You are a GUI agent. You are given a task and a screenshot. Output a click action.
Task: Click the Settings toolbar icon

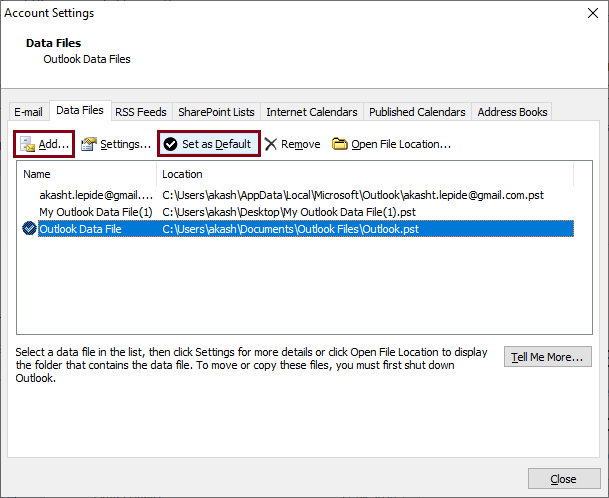coord(89,144)
